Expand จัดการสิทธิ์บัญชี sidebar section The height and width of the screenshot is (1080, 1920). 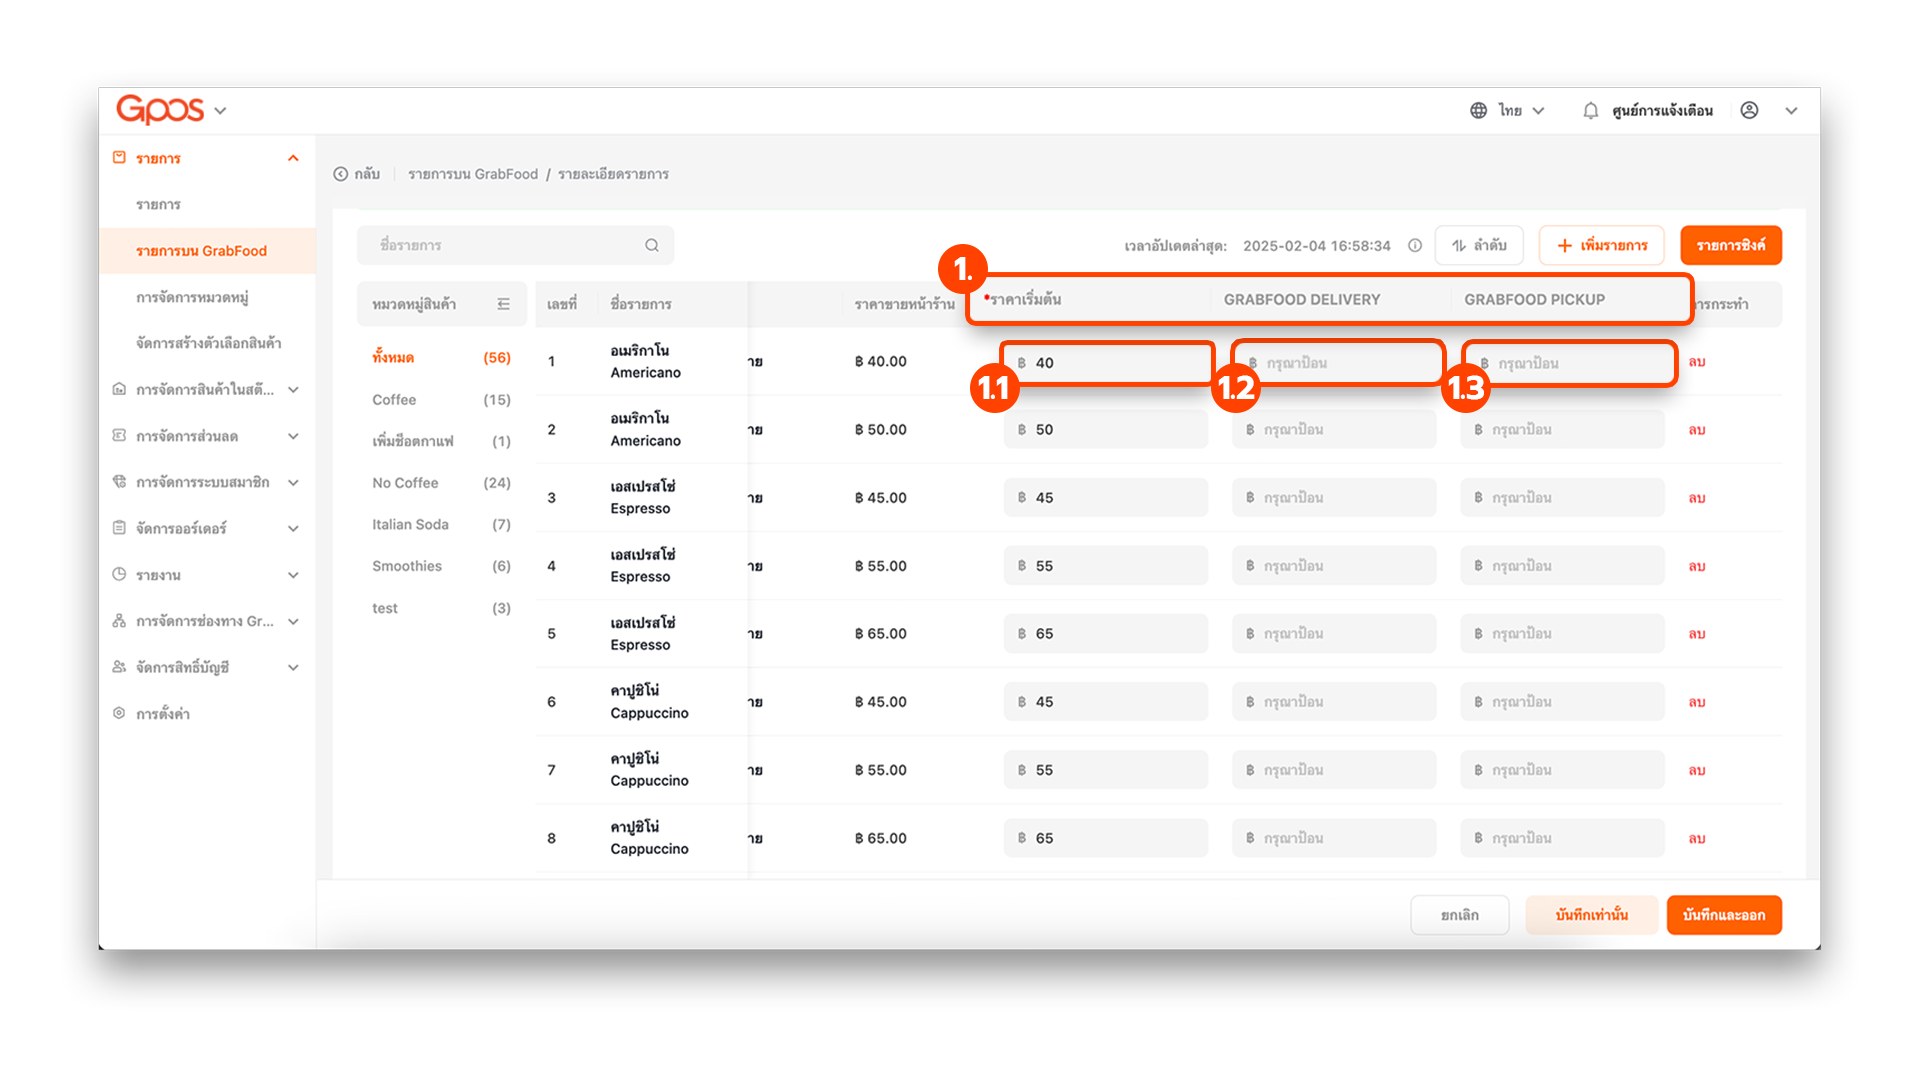point(293,667)
